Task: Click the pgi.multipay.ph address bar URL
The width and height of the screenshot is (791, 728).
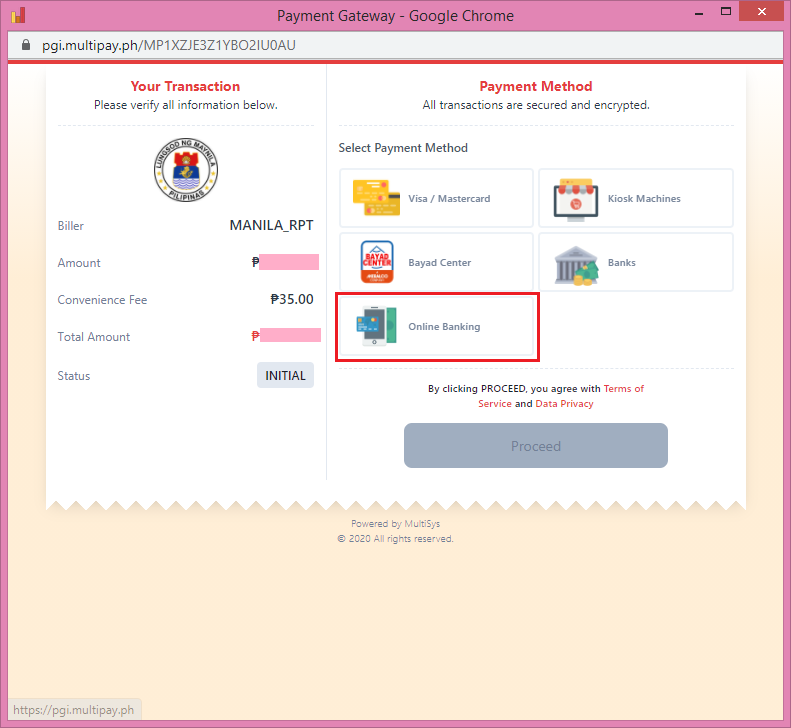Action: click(x=168, y=45)
